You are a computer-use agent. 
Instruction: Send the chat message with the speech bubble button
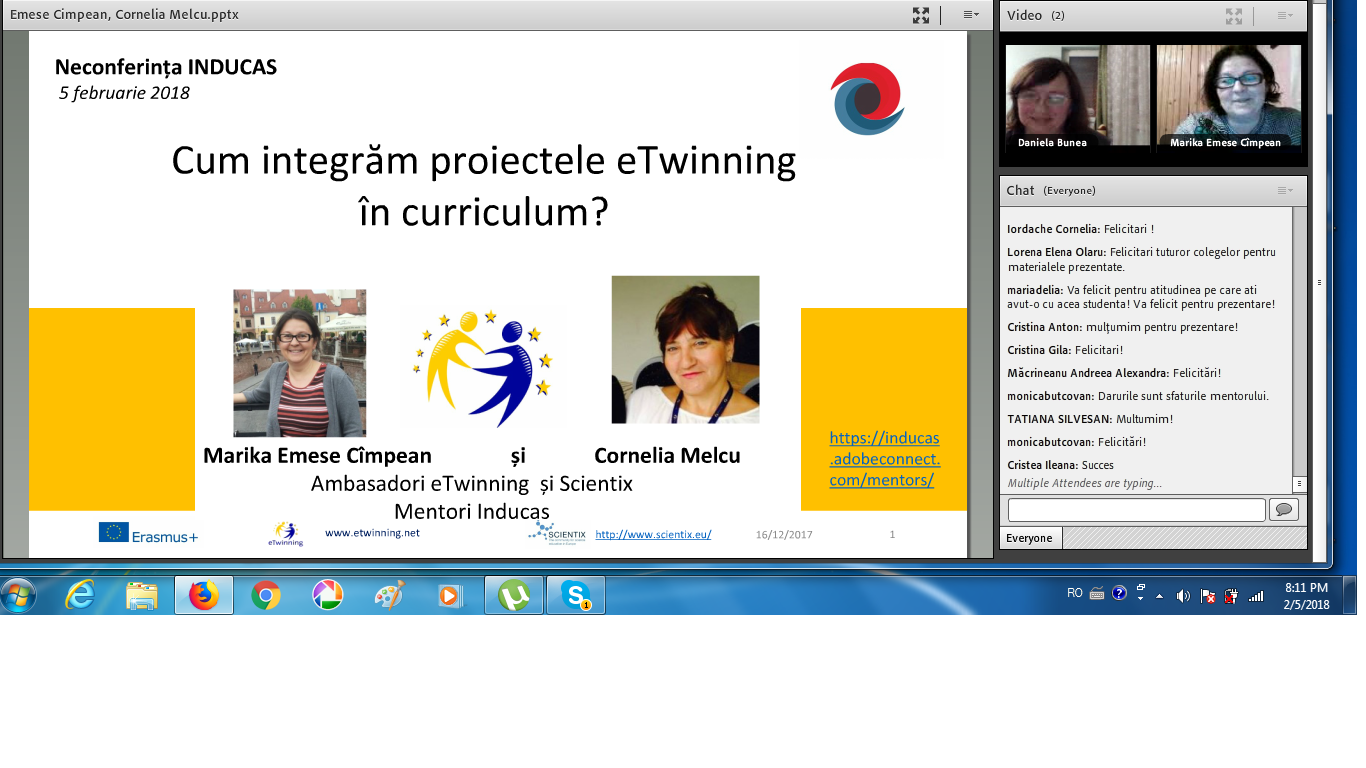click(1283, 510)
